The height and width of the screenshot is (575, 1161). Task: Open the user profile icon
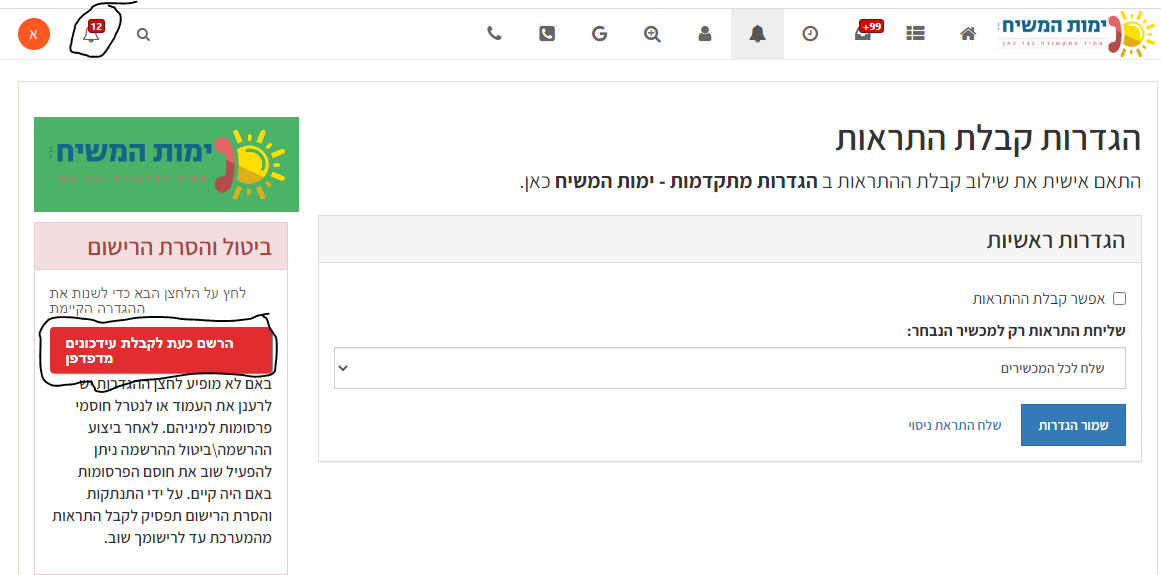pos(705,34)
